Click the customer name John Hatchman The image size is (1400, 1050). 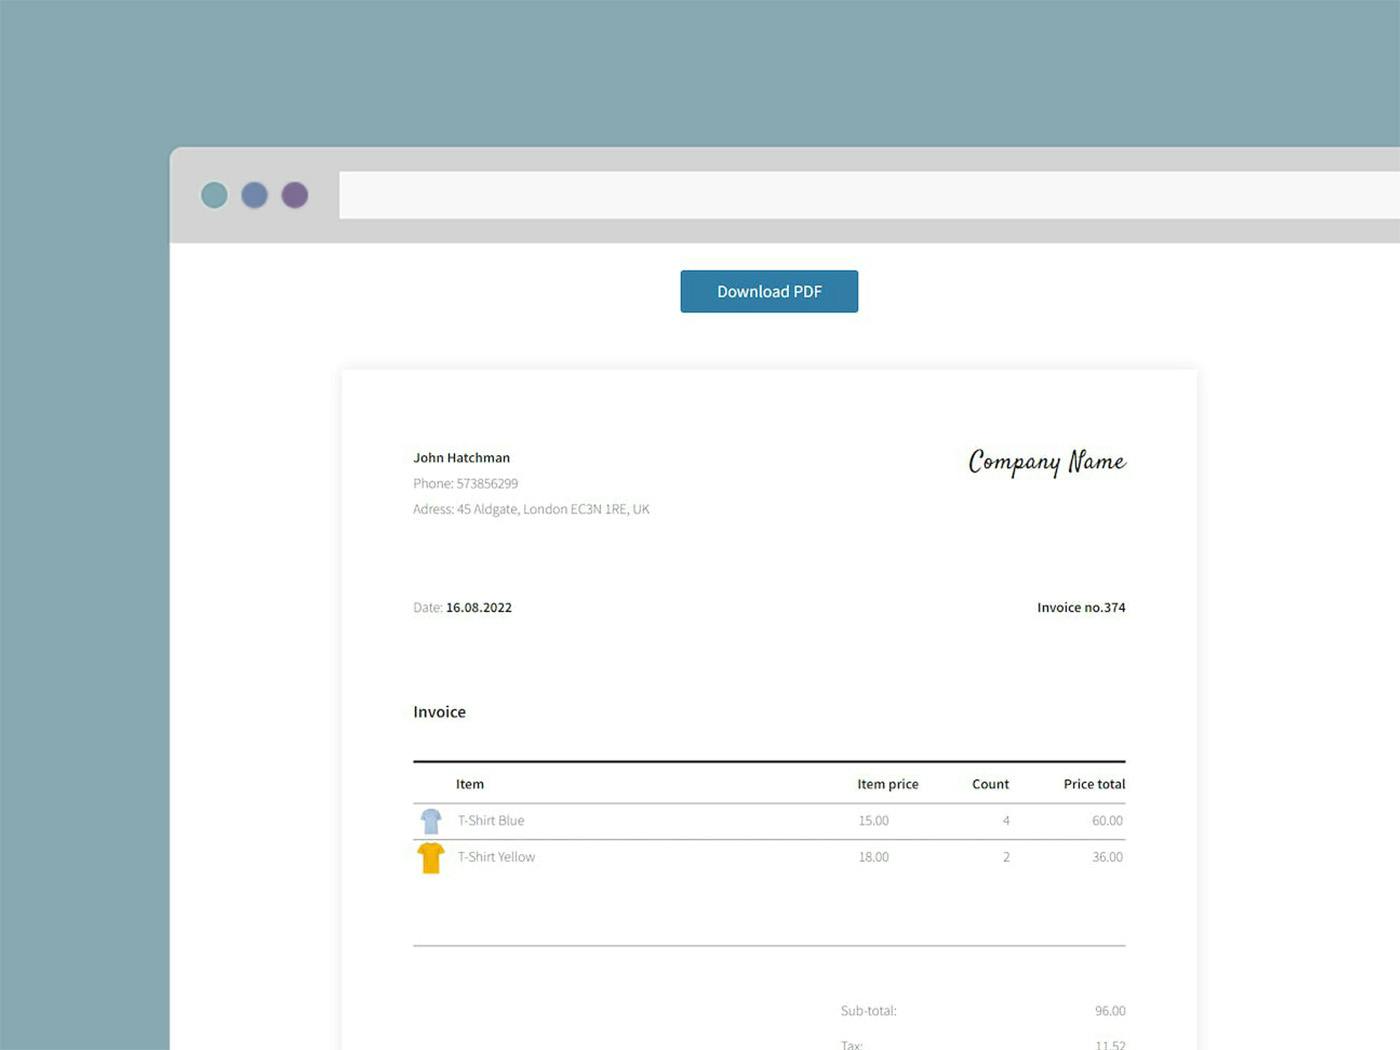point(461,457)
